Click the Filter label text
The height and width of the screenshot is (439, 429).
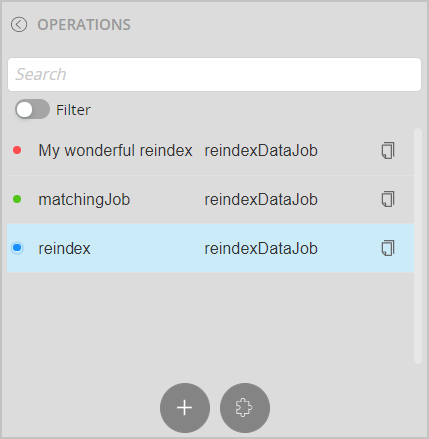(73, 110)
